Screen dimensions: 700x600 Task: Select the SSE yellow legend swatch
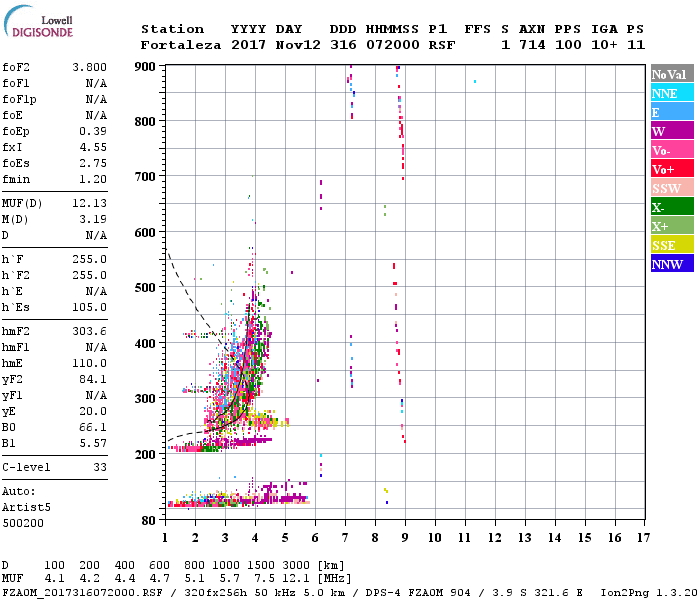(672, 245)
